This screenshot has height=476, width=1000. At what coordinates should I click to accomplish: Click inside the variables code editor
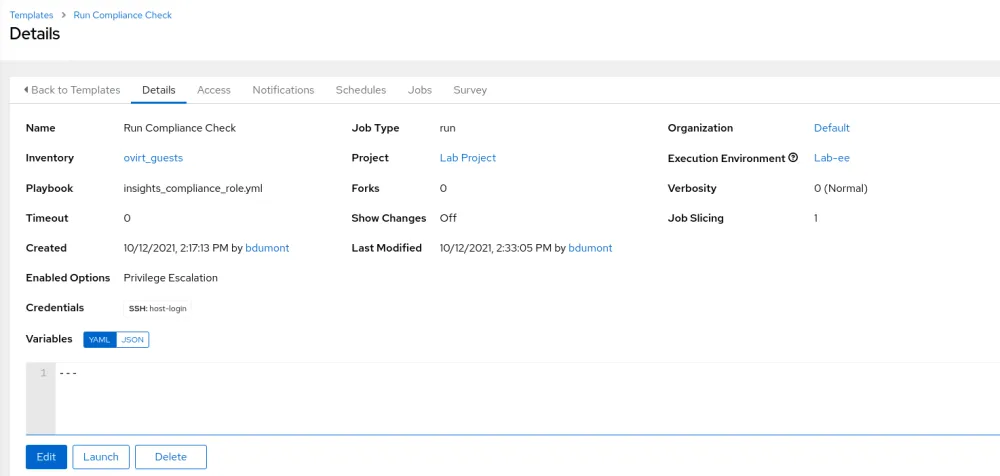[x=500, y=398]
